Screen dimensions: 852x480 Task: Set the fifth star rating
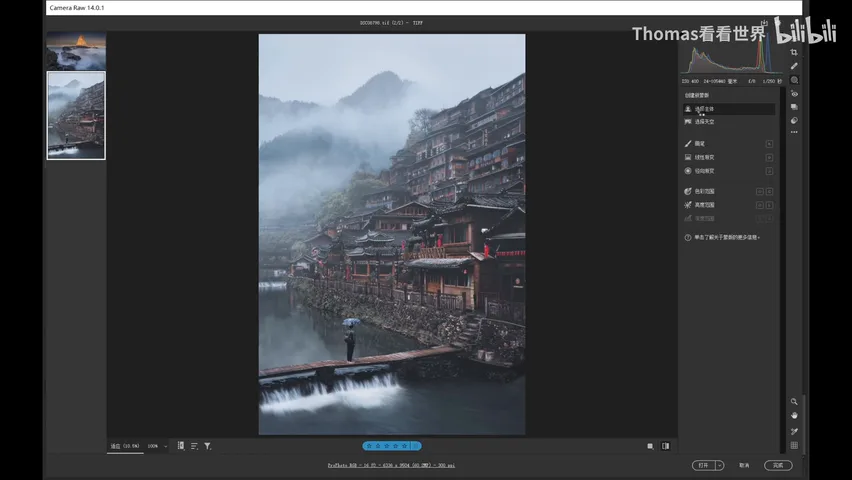point(404,446)
